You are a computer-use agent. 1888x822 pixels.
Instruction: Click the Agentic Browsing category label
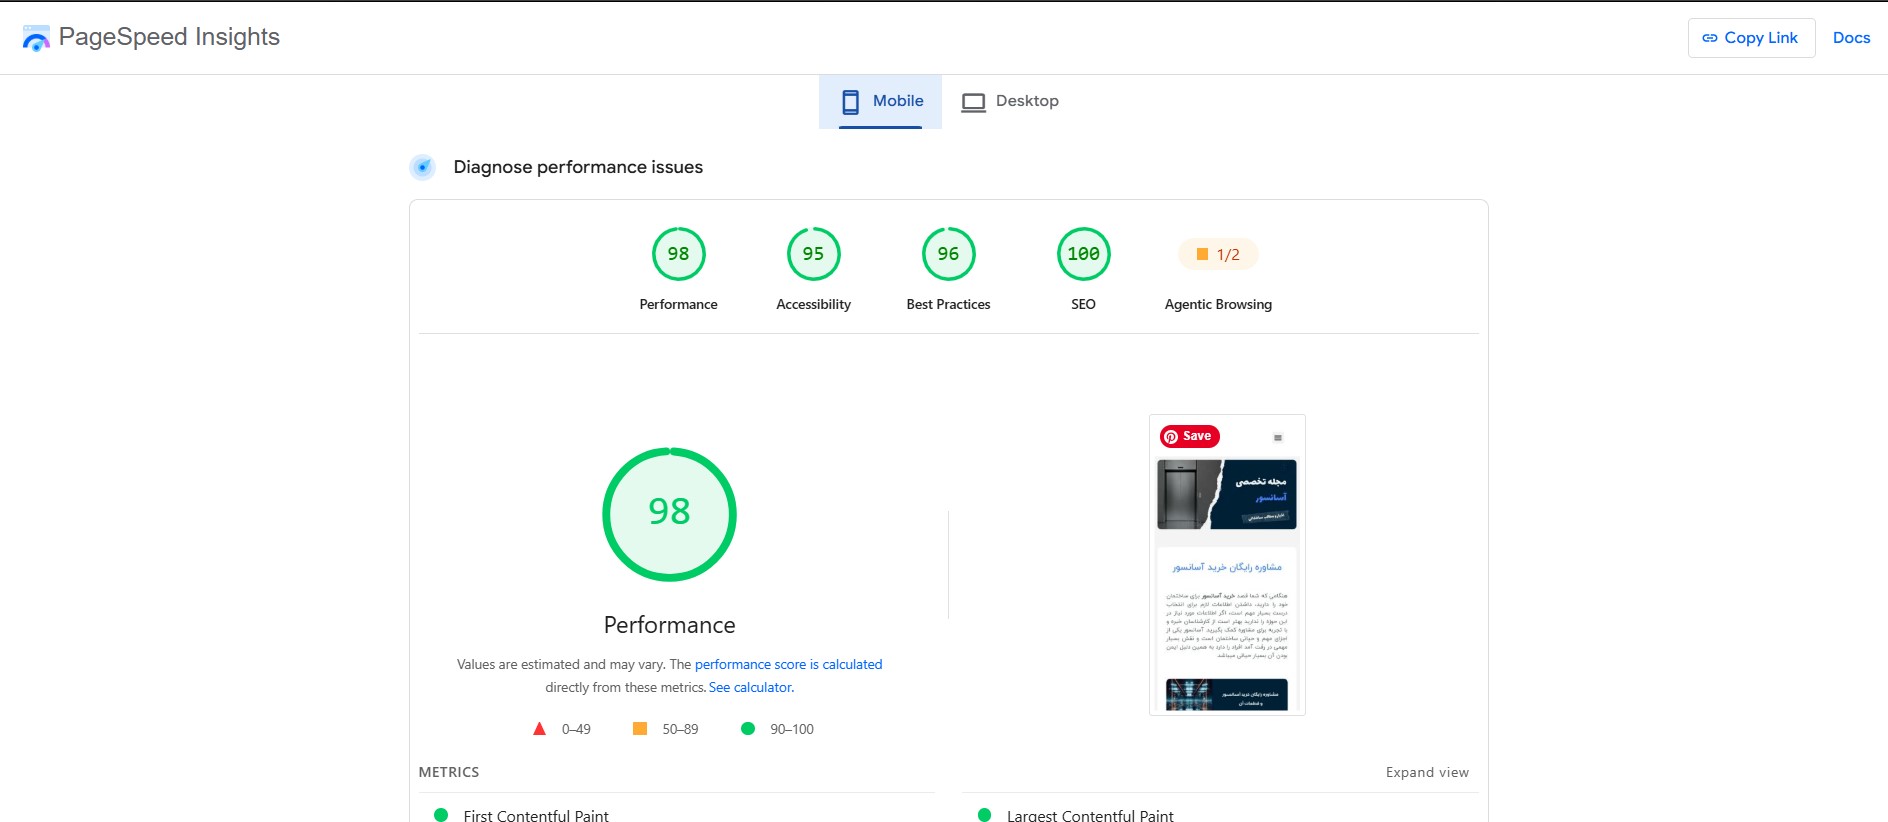pos(1218,304)
